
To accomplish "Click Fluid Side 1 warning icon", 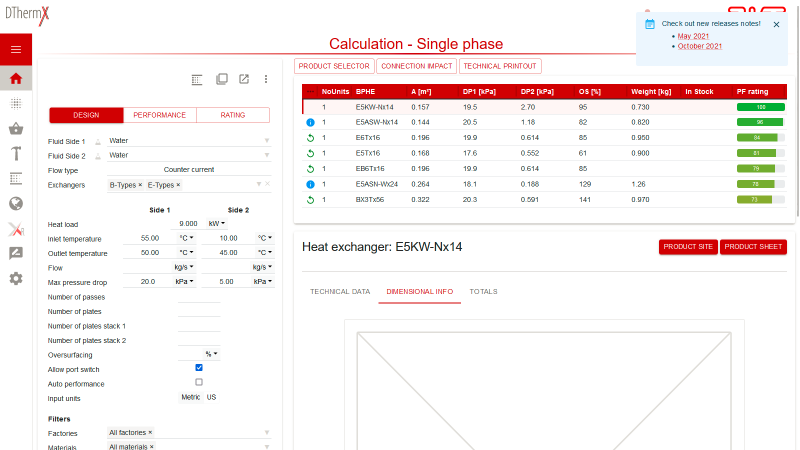I will click(x=97, y=142).
